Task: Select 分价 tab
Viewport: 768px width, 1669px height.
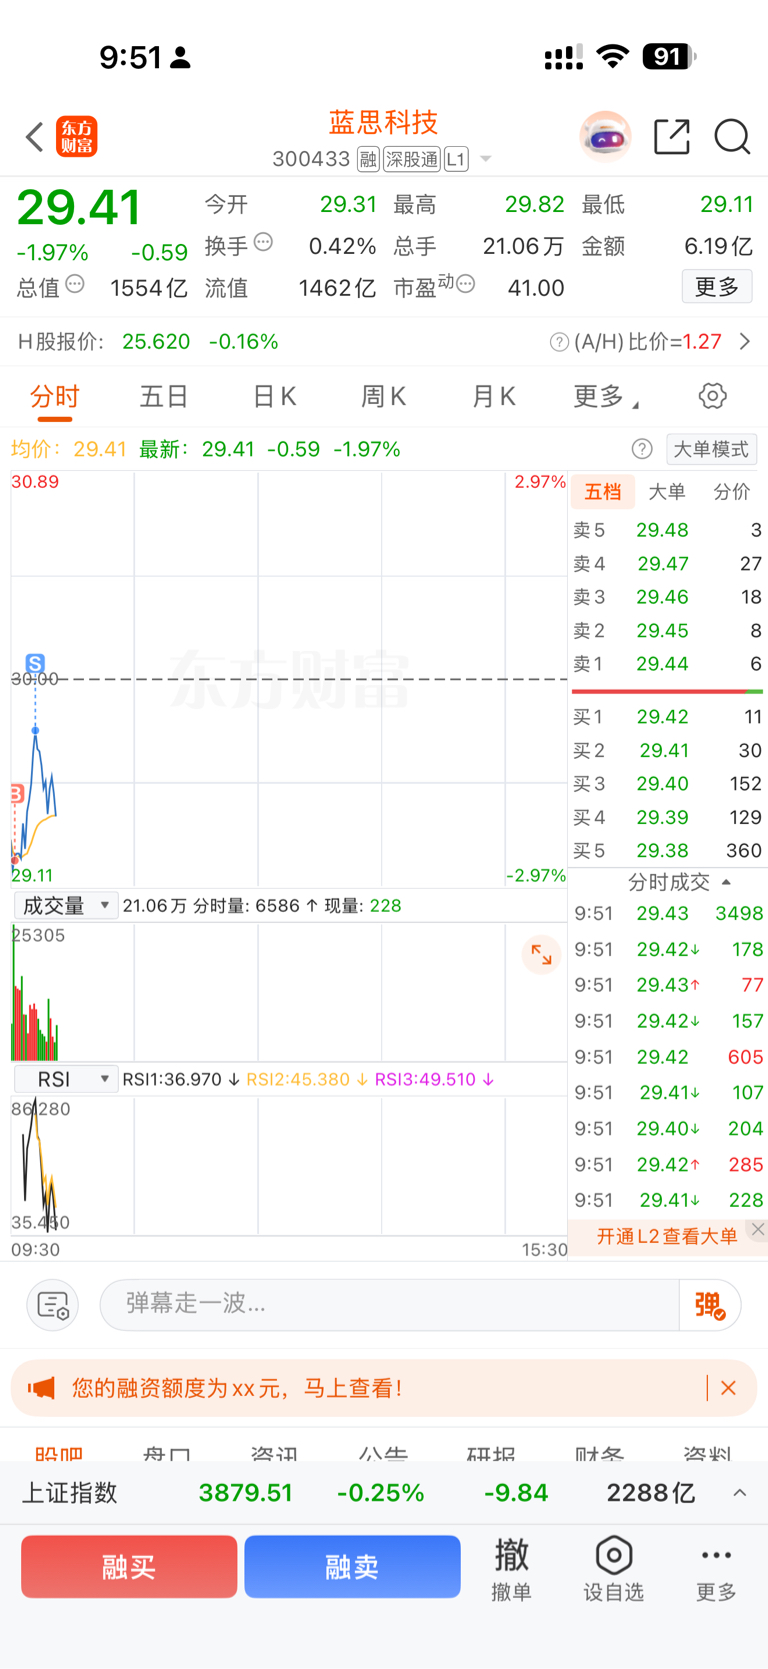Action: [731, 491]
